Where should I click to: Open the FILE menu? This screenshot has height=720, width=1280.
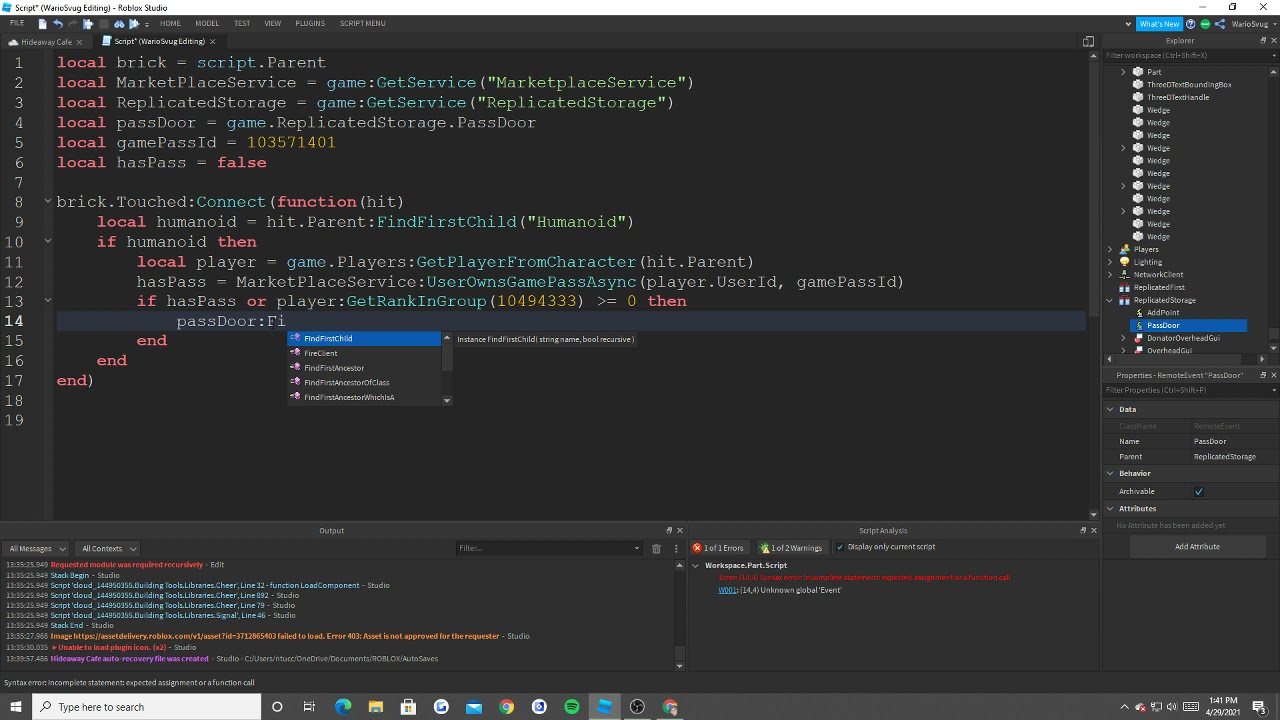17,23
